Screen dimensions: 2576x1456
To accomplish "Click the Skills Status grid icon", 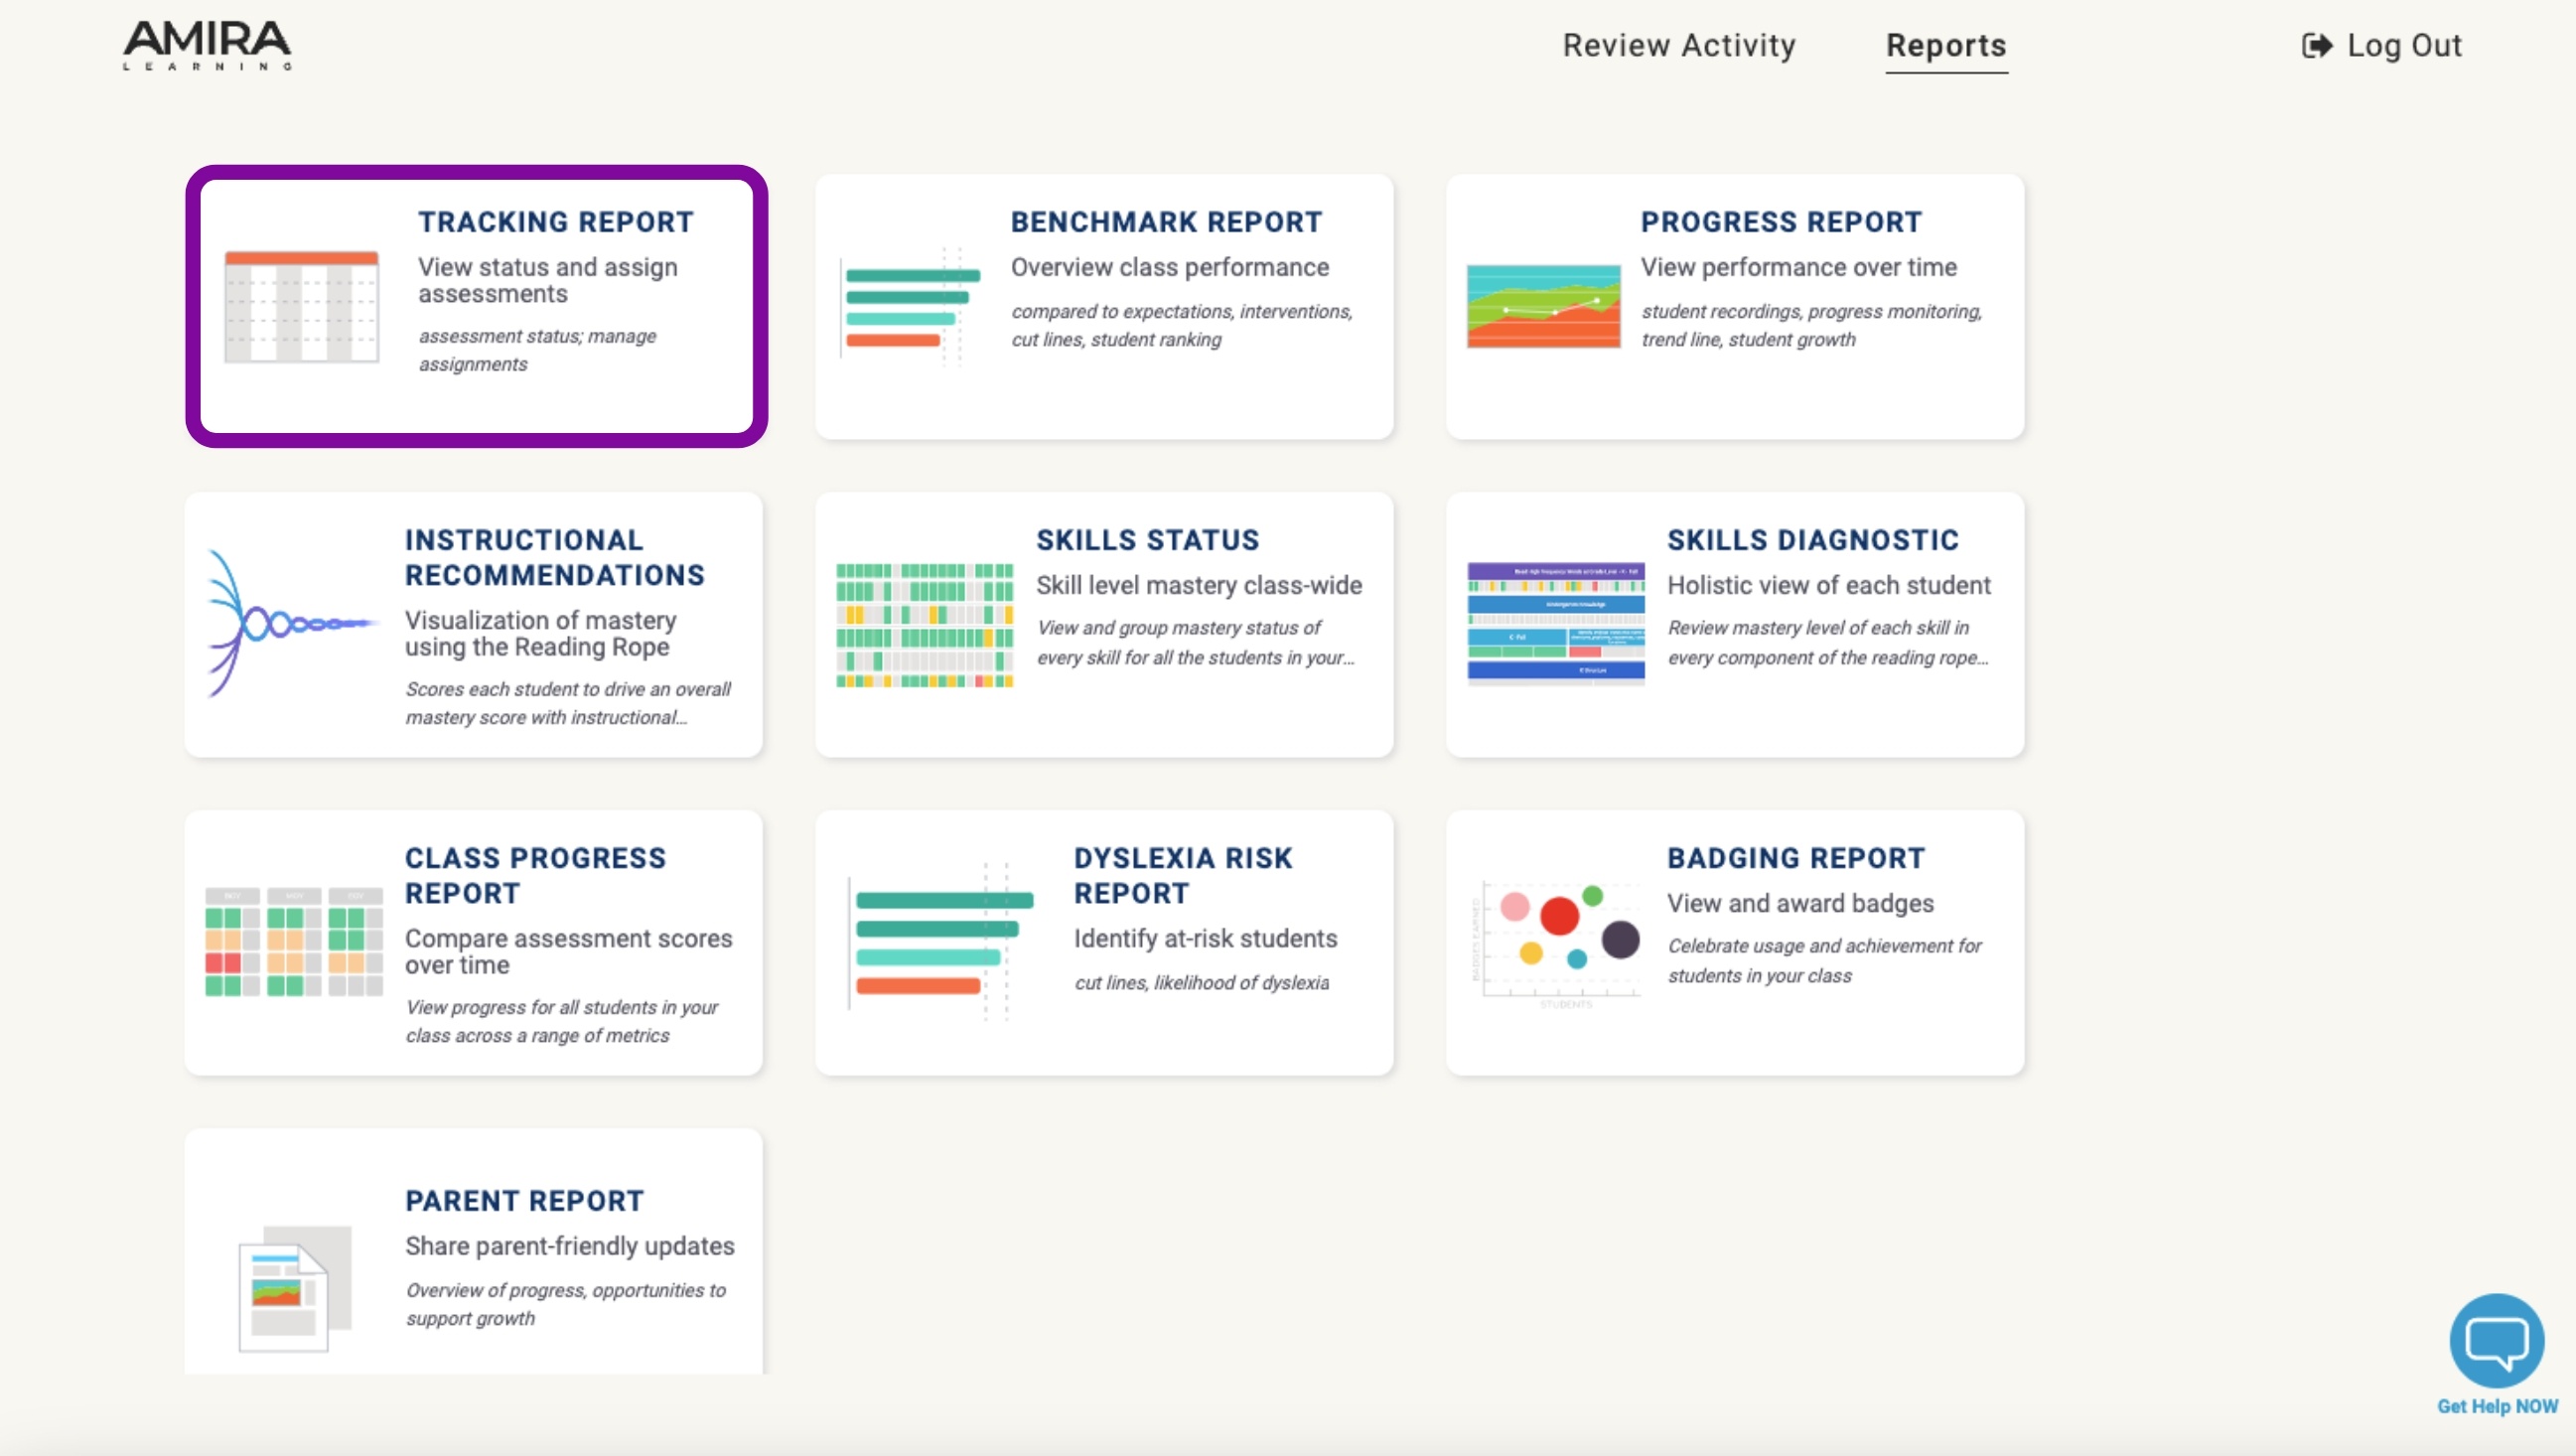I will tap(924, 625).
